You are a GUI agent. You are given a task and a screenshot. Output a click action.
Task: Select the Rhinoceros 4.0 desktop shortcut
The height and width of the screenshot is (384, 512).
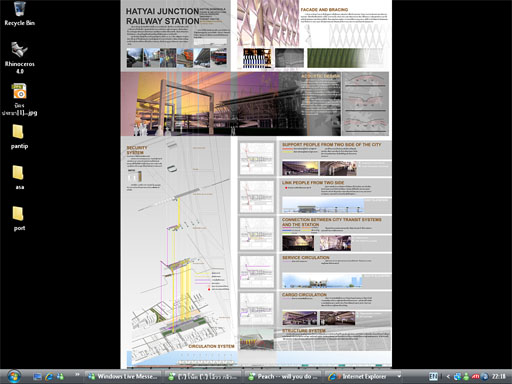pos(19,57)
